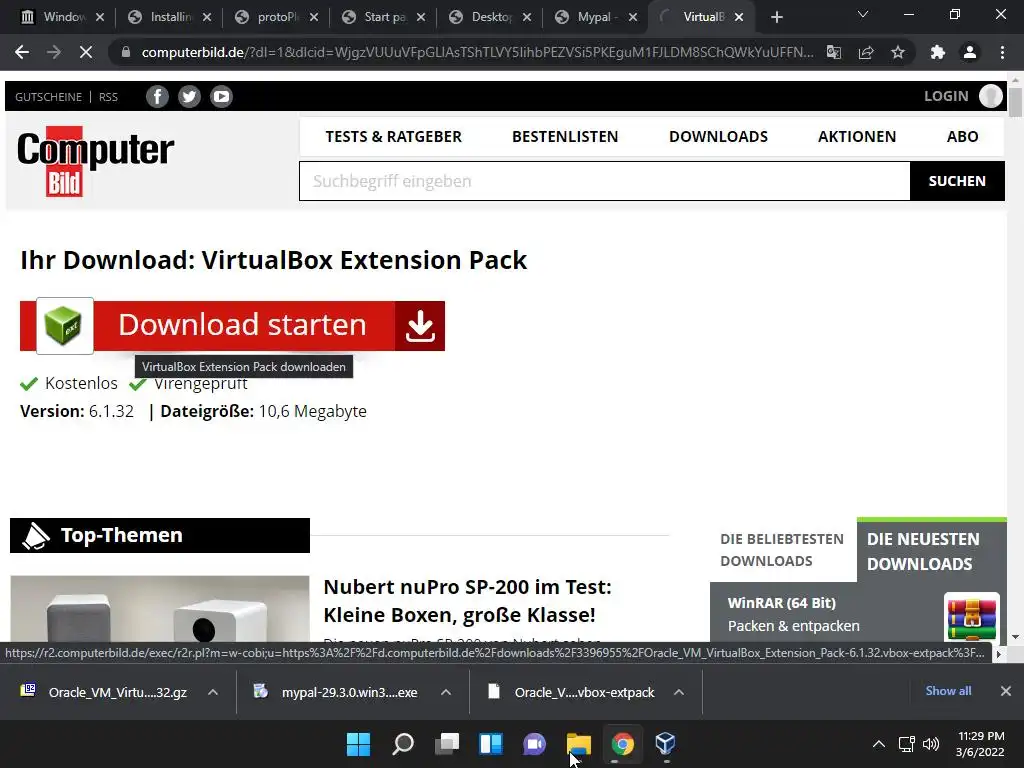Open ABO navigation menu
1024x768 pixels.
coord(963,136)
